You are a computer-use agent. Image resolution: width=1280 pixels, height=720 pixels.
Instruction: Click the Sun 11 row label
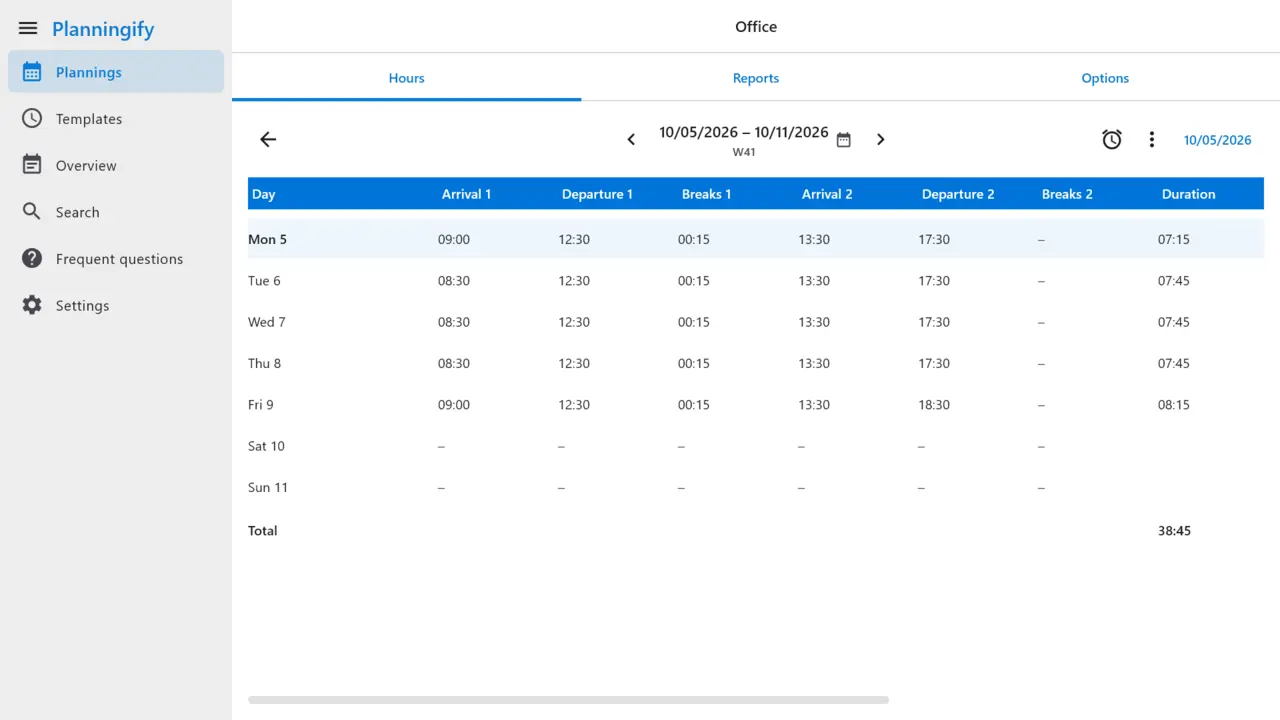268,487
